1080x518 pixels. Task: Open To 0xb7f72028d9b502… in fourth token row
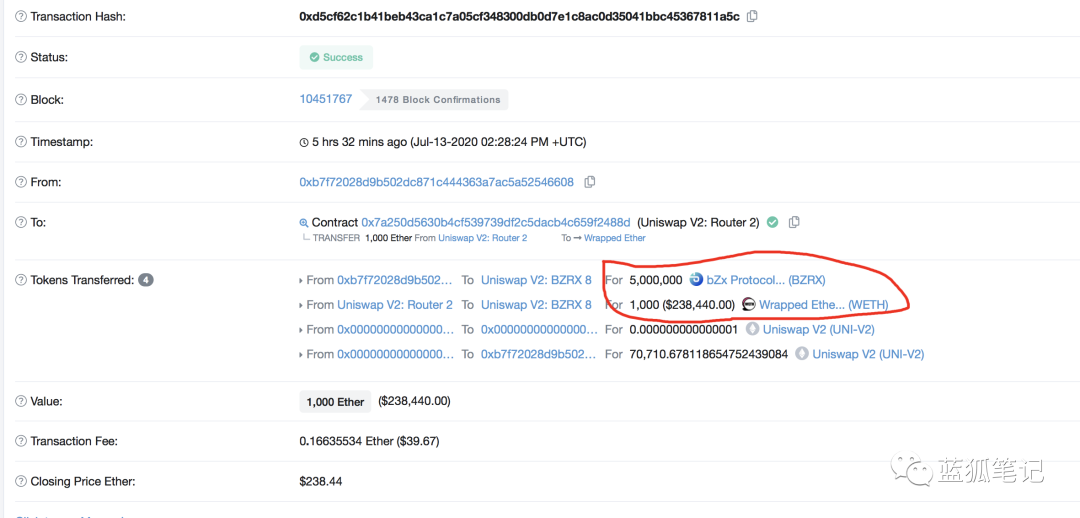(x=539, y=354)
